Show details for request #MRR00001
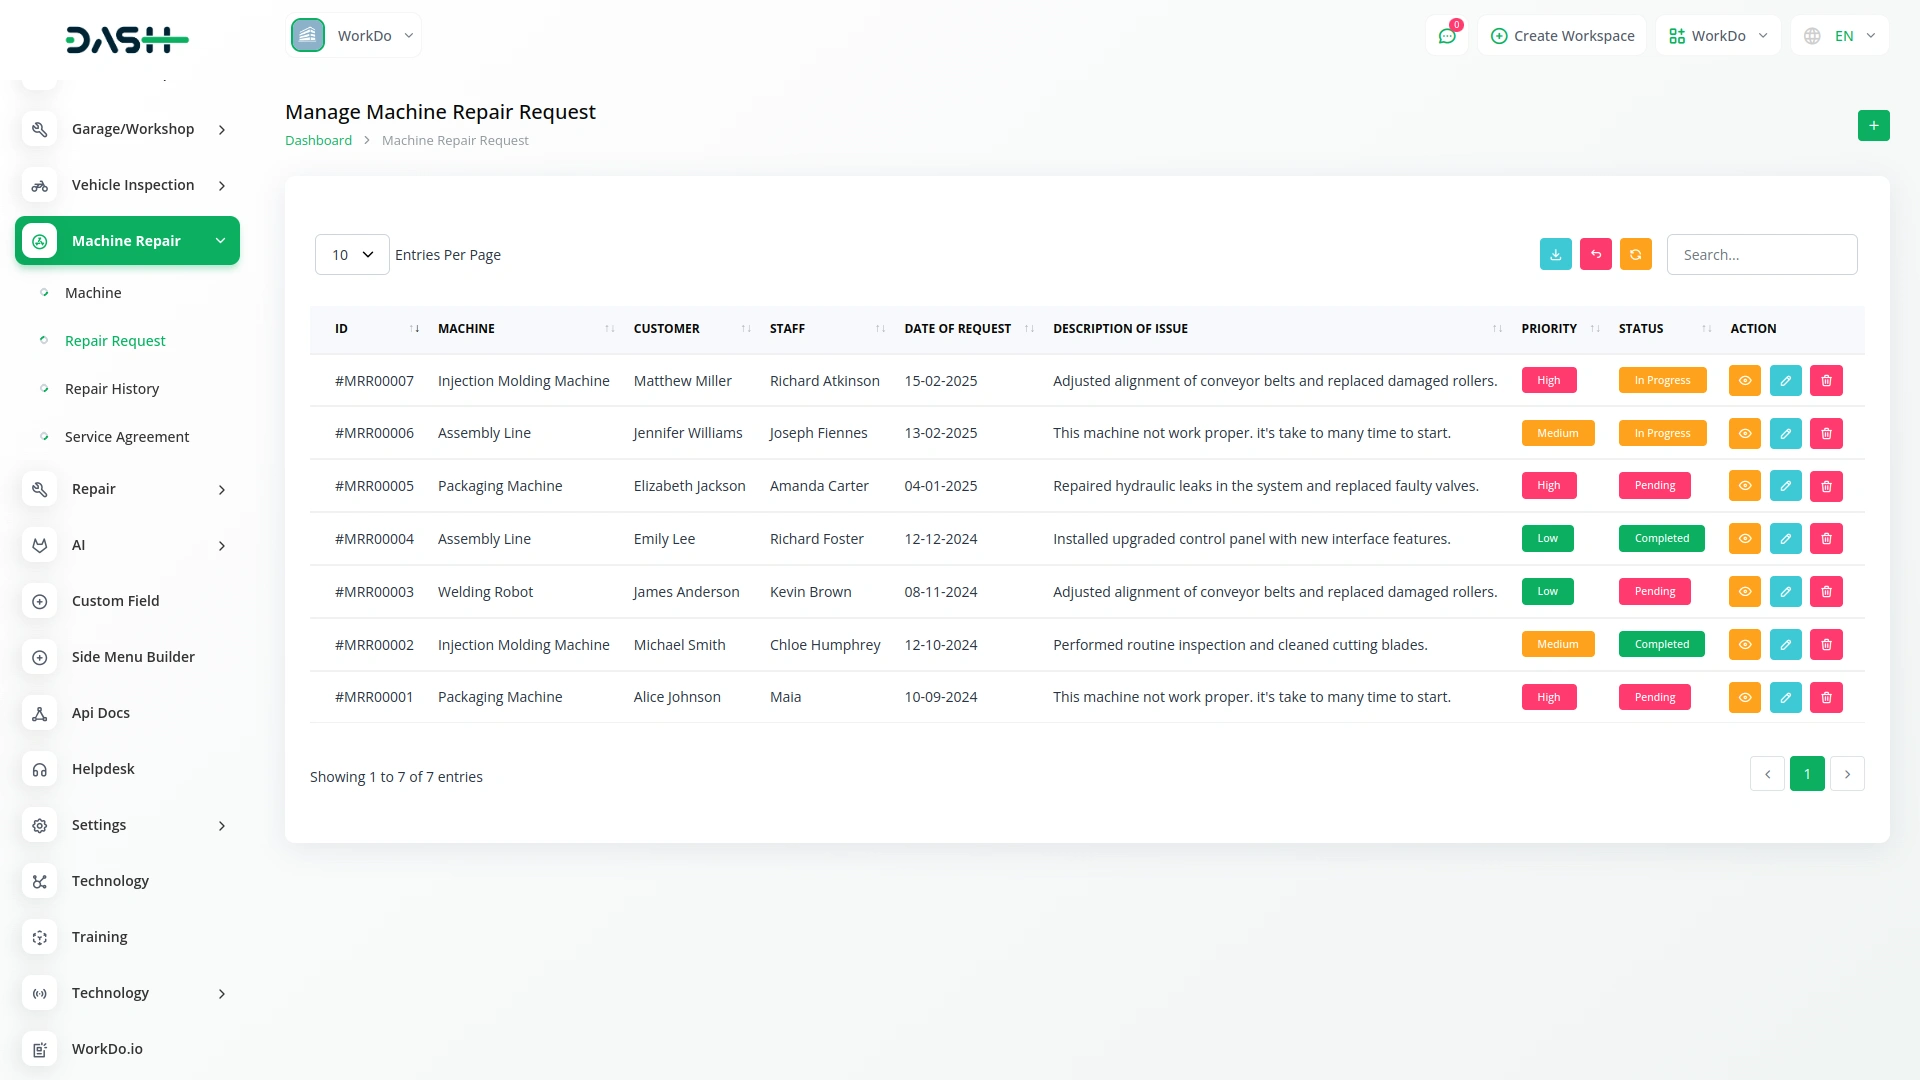Viewport: 1920px width, 1080px height. [x=1744, y=697]
